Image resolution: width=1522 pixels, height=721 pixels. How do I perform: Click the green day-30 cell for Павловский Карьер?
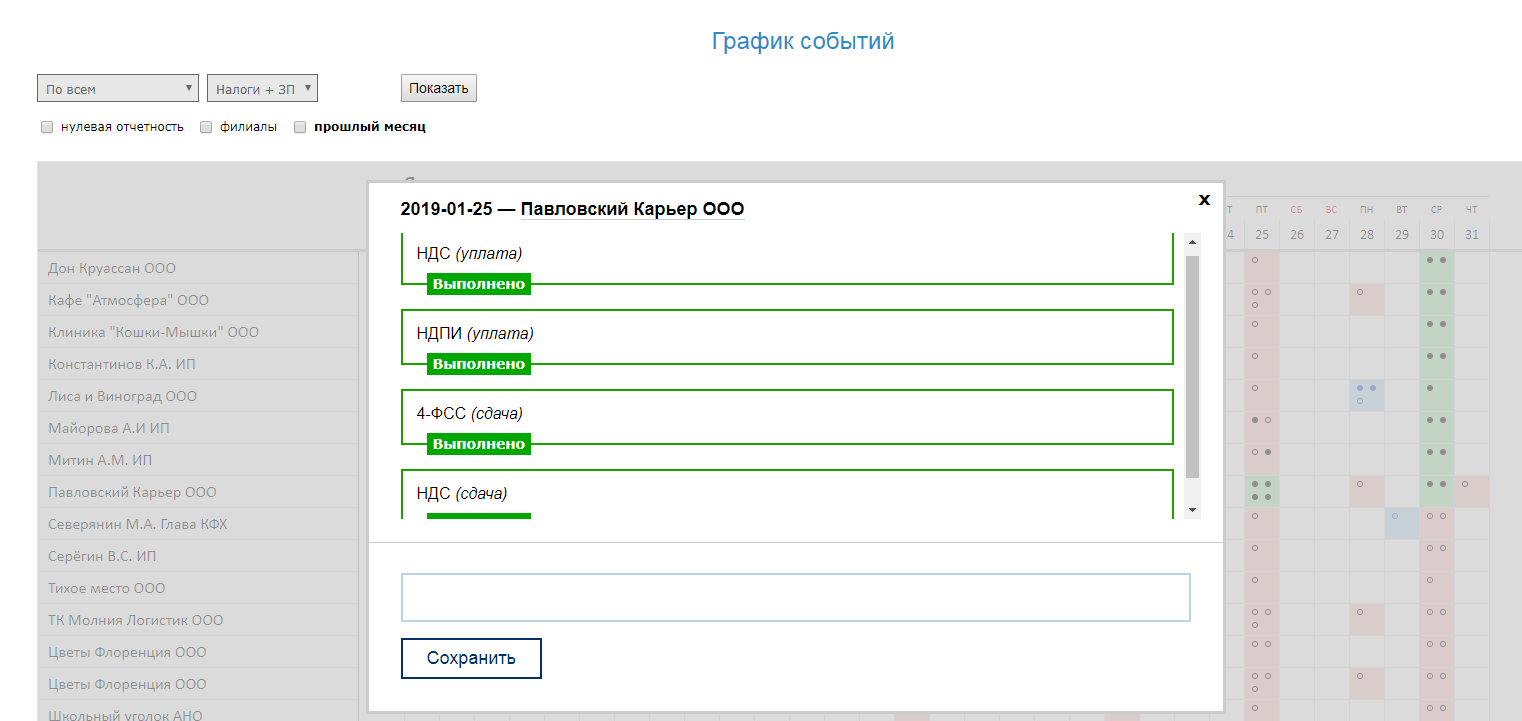click(x=1436, y=491)
